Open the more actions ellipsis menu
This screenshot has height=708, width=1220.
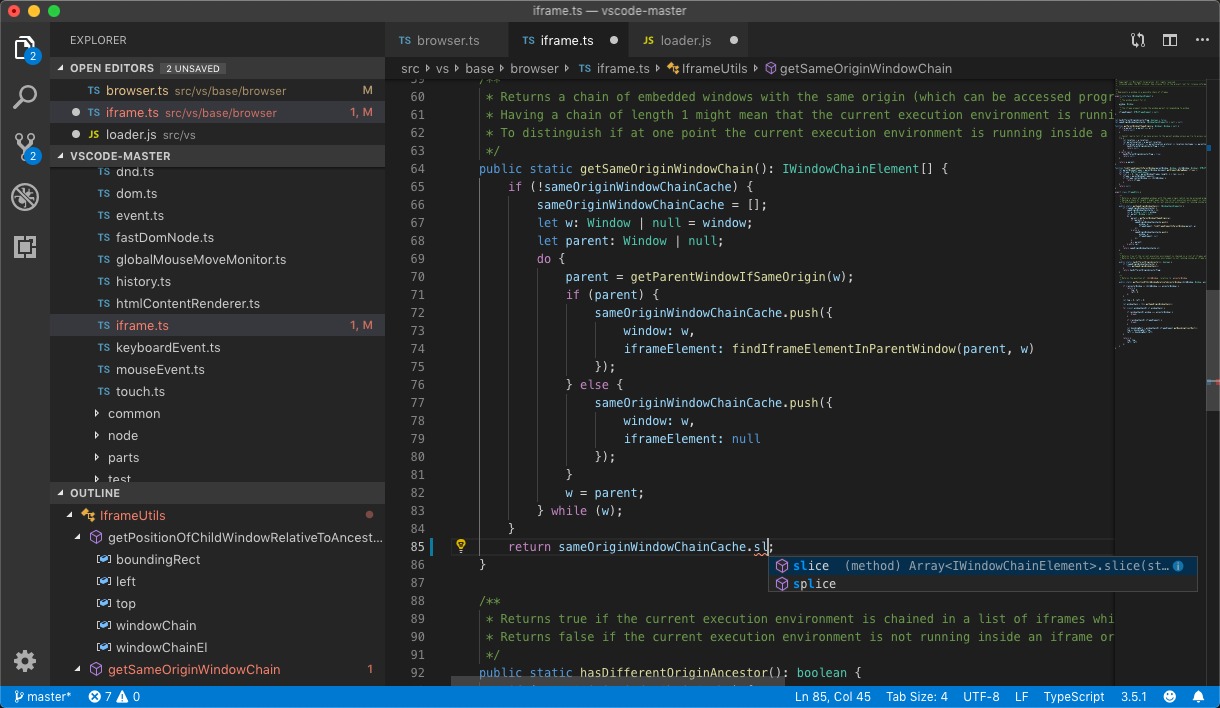click(x=1201, y=39)
